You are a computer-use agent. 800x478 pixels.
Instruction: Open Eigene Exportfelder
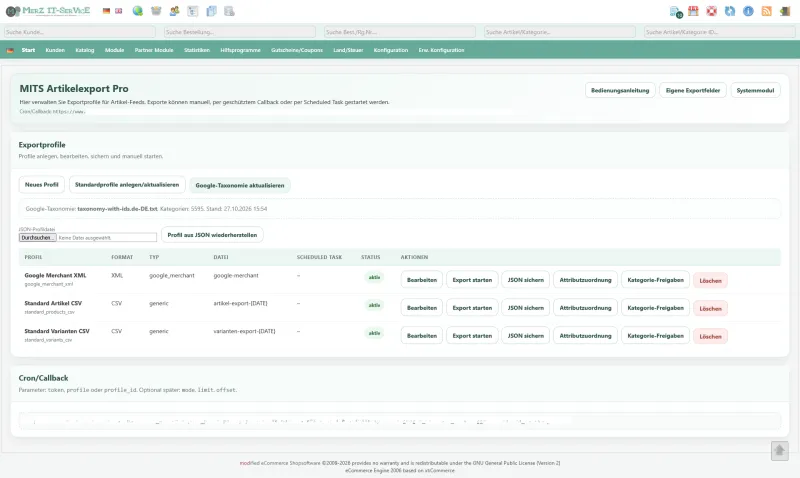(x=693, y=90)
